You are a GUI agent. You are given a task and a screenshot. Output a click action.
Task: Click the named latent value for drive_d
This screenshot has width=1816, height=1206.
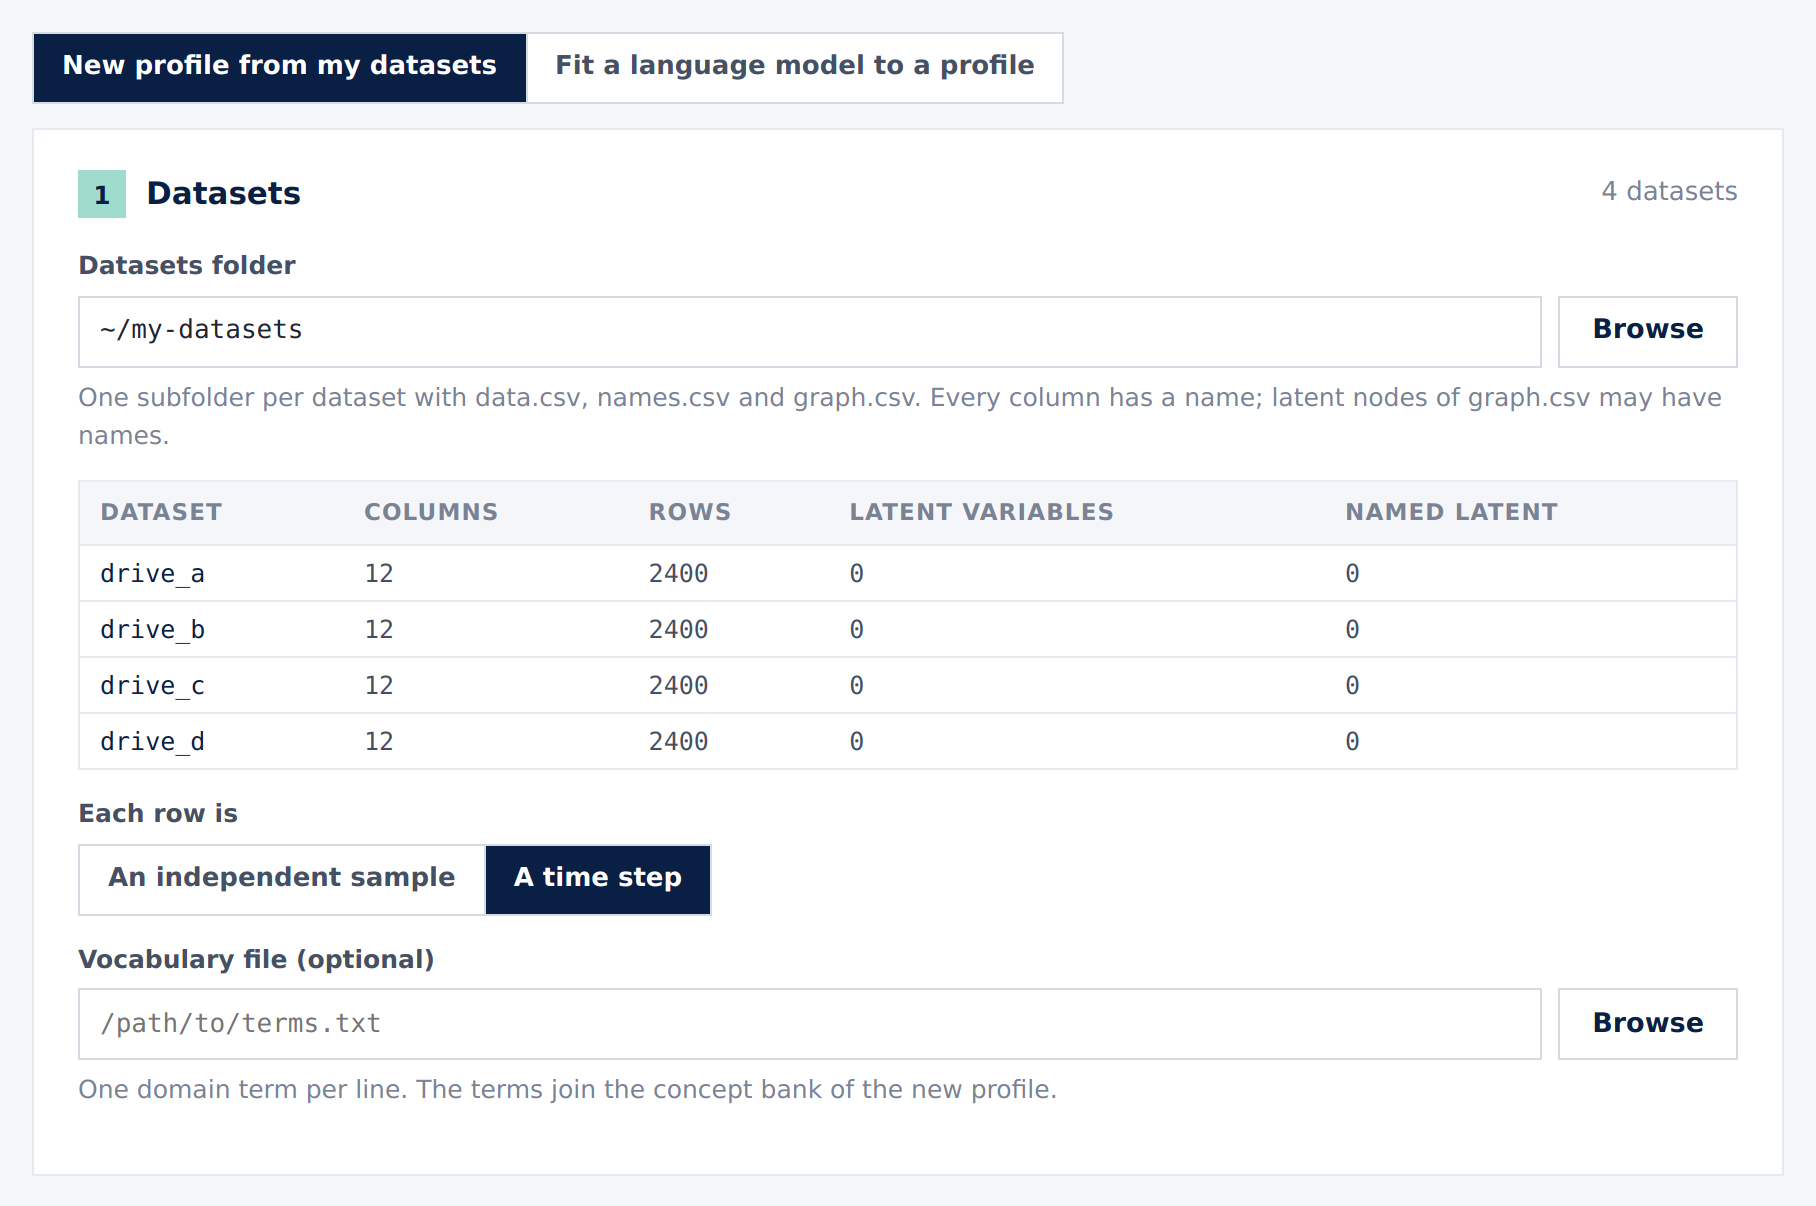1352,742
